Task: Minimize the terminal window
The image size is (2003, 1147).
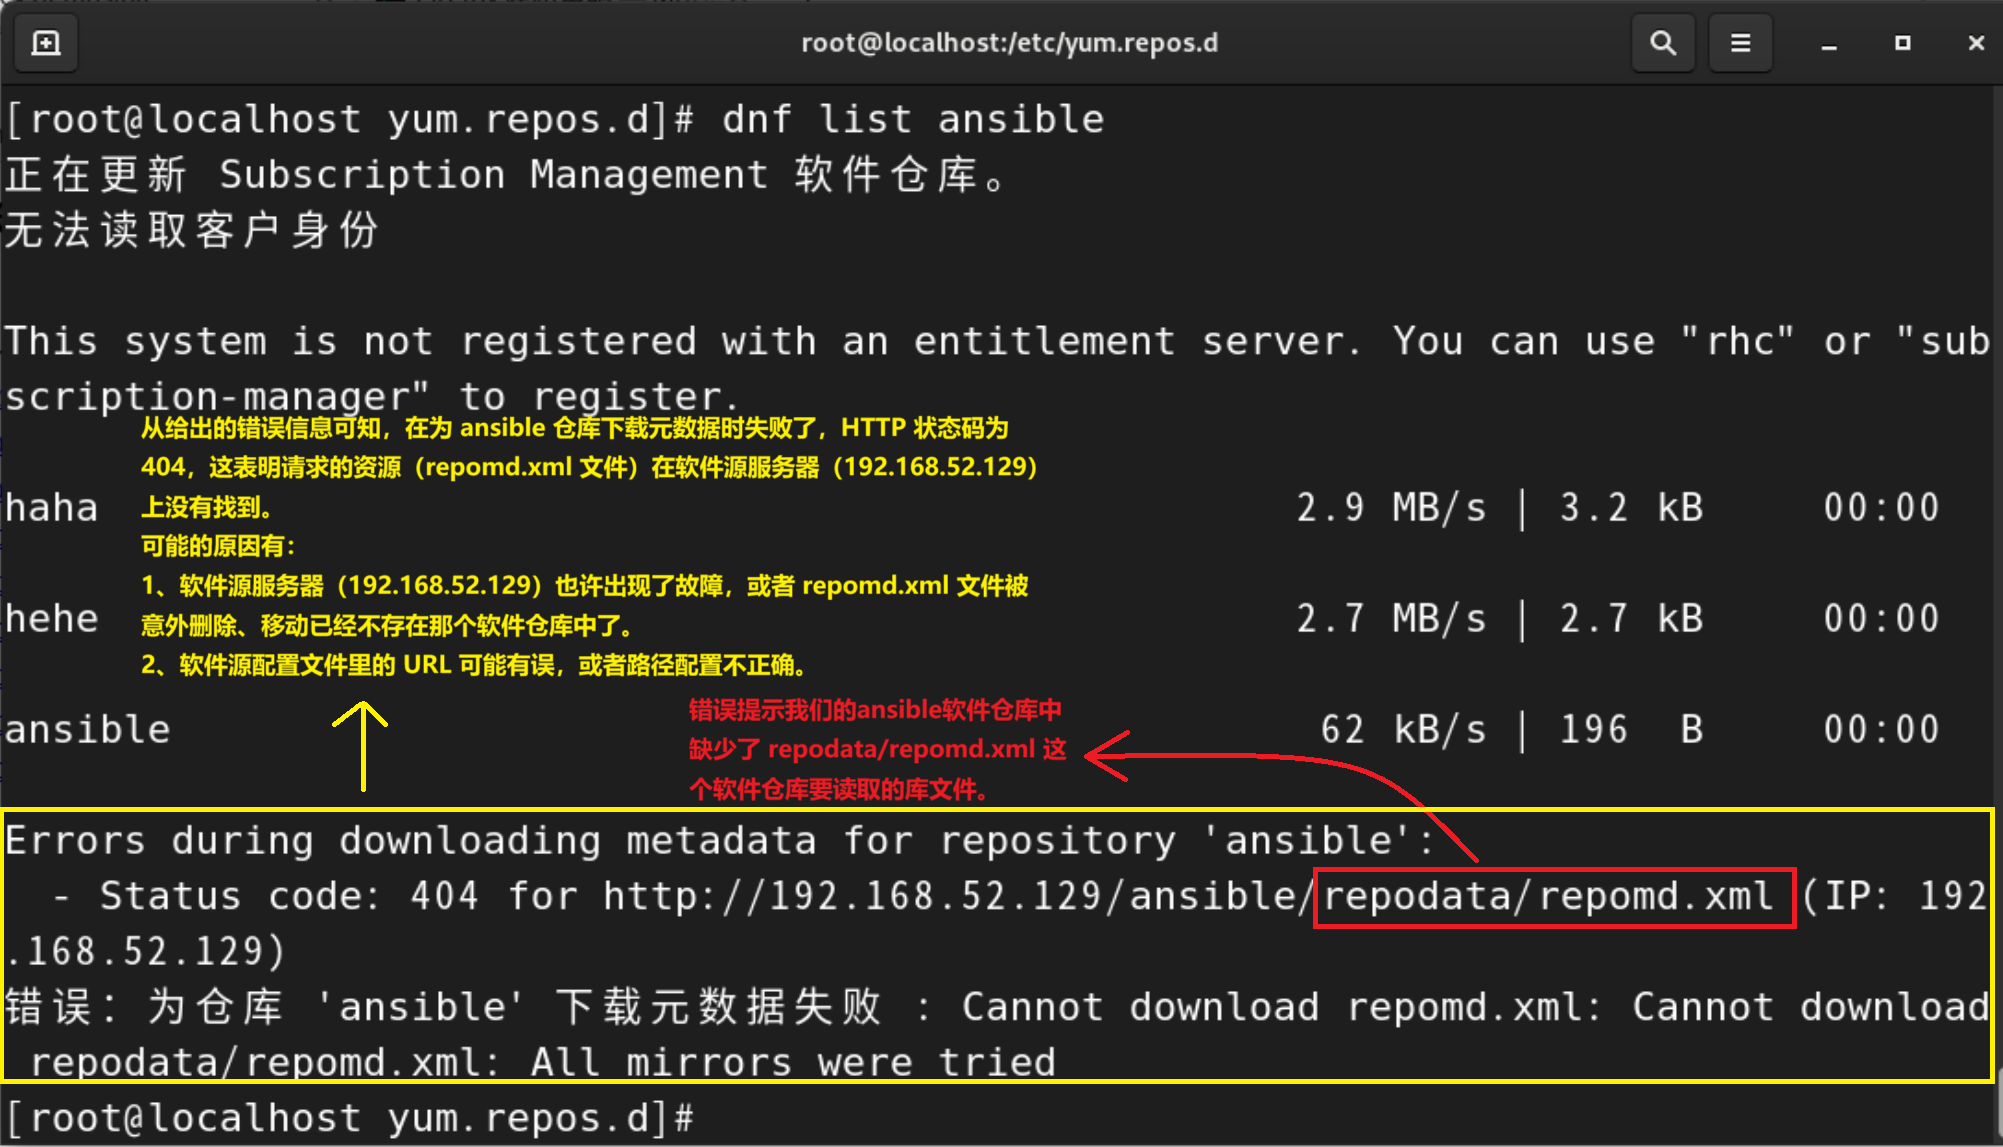Action: [1828, 45]
